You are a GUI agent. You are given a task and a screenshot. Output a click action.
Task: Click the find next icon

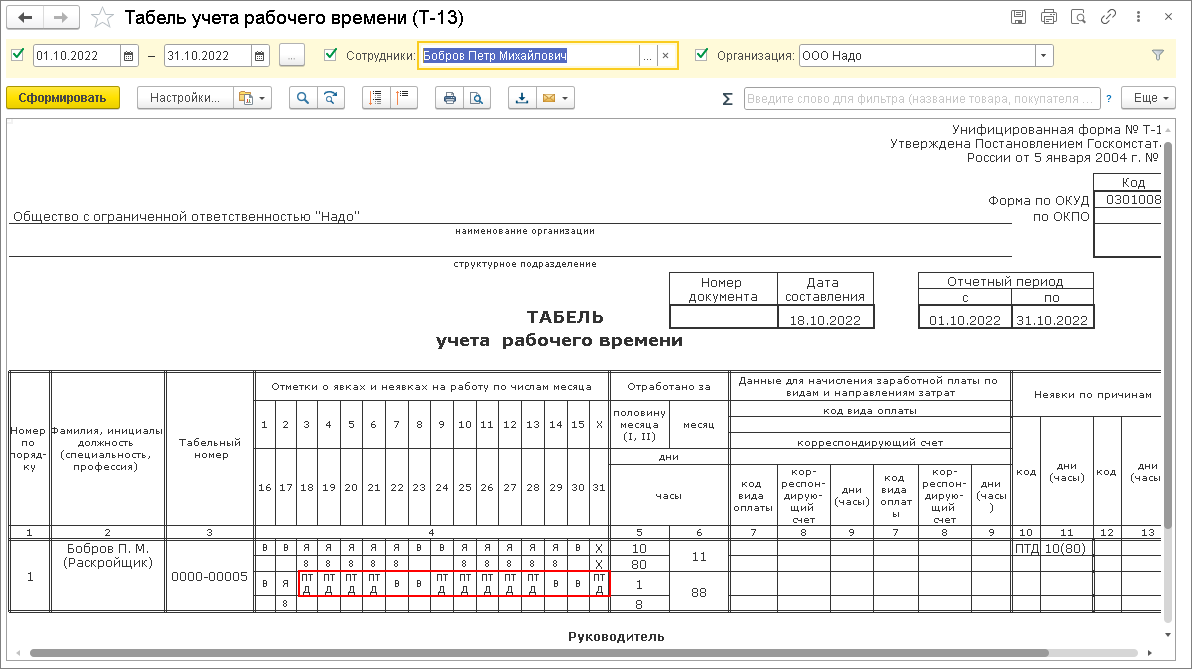coord(331,98)
